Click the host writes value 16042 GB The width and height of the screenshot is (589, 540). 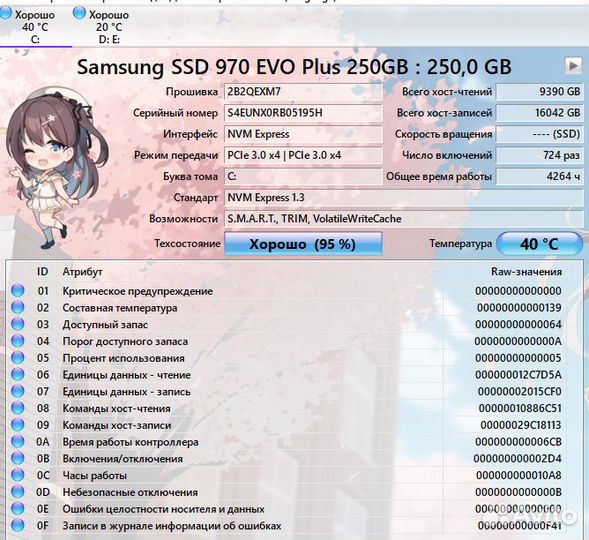(539, 113)
